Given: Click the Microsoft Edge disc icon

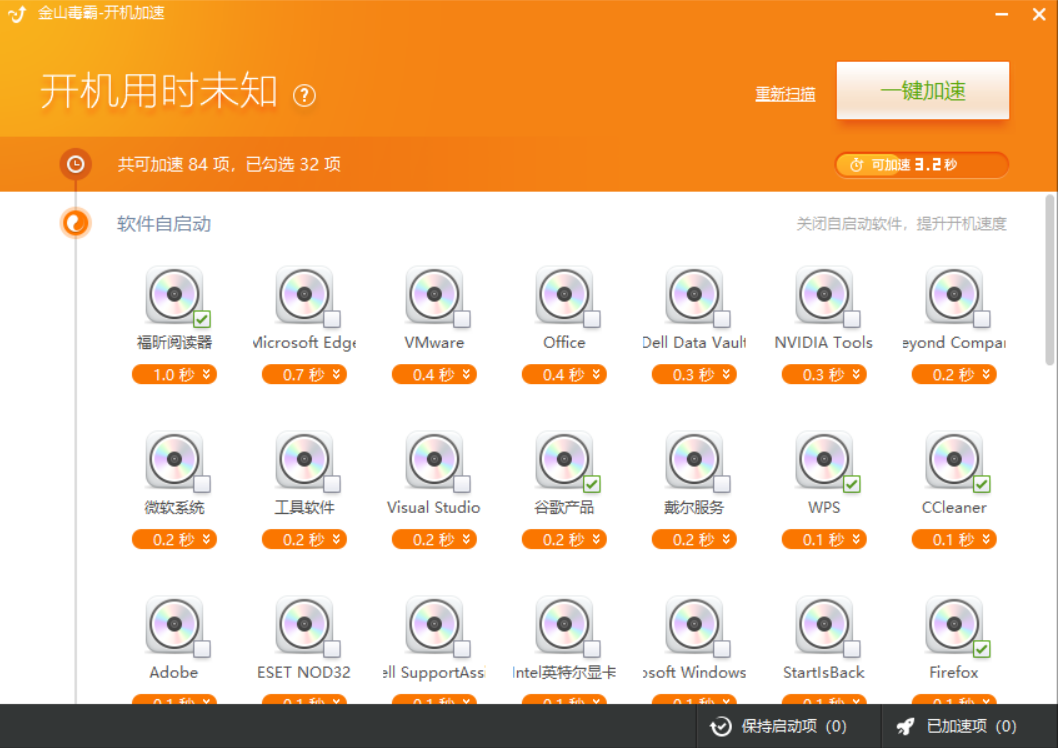Looking at the screenshot, I should click(x=304, y=295).
